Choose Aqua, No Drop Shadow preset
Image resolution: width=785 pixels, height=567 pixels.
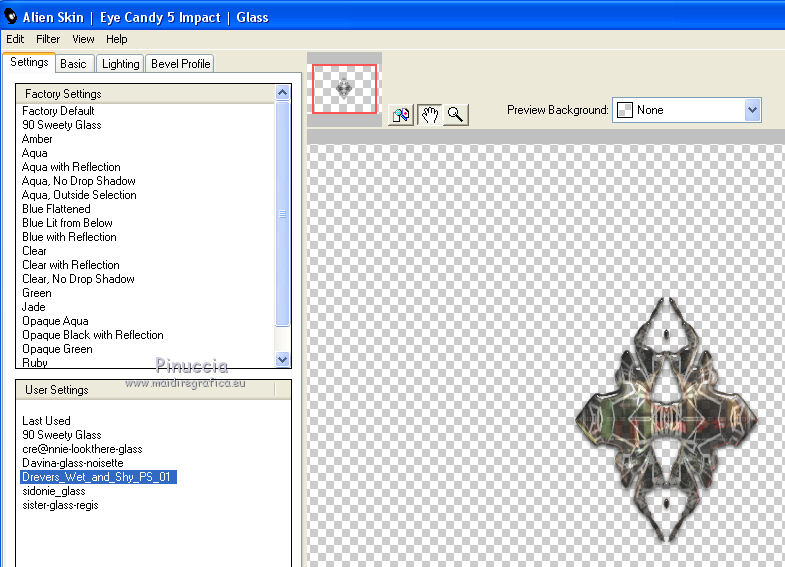[x=79, y=181]
